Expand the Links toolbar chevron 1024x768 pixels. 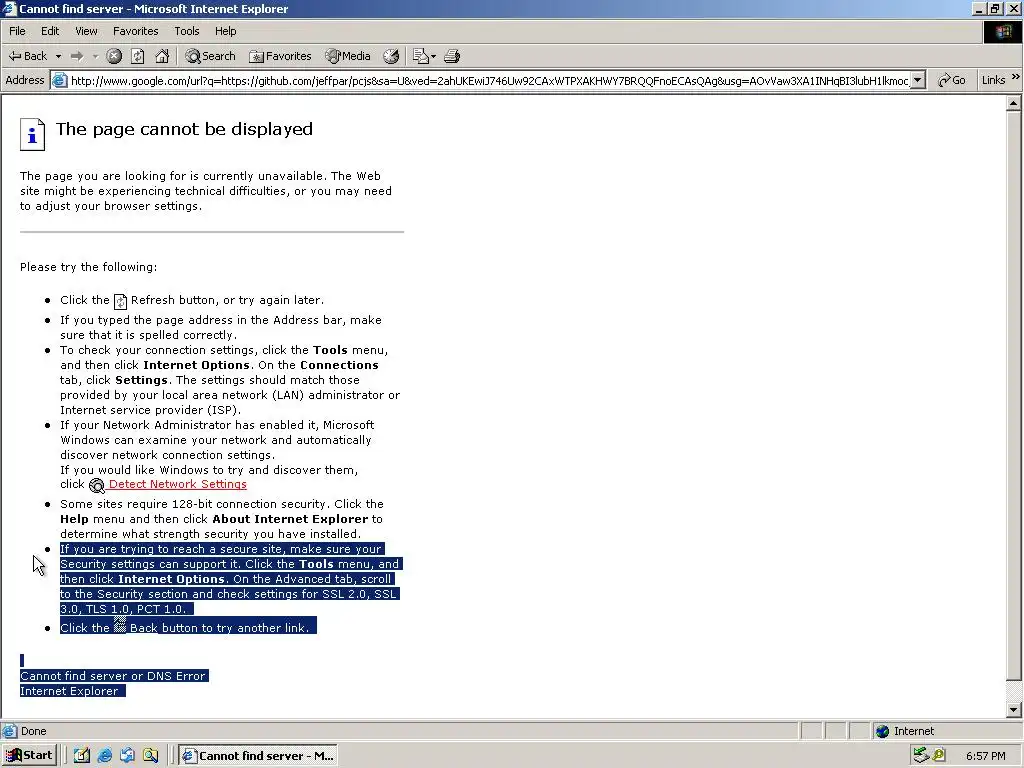(1016, 77)
